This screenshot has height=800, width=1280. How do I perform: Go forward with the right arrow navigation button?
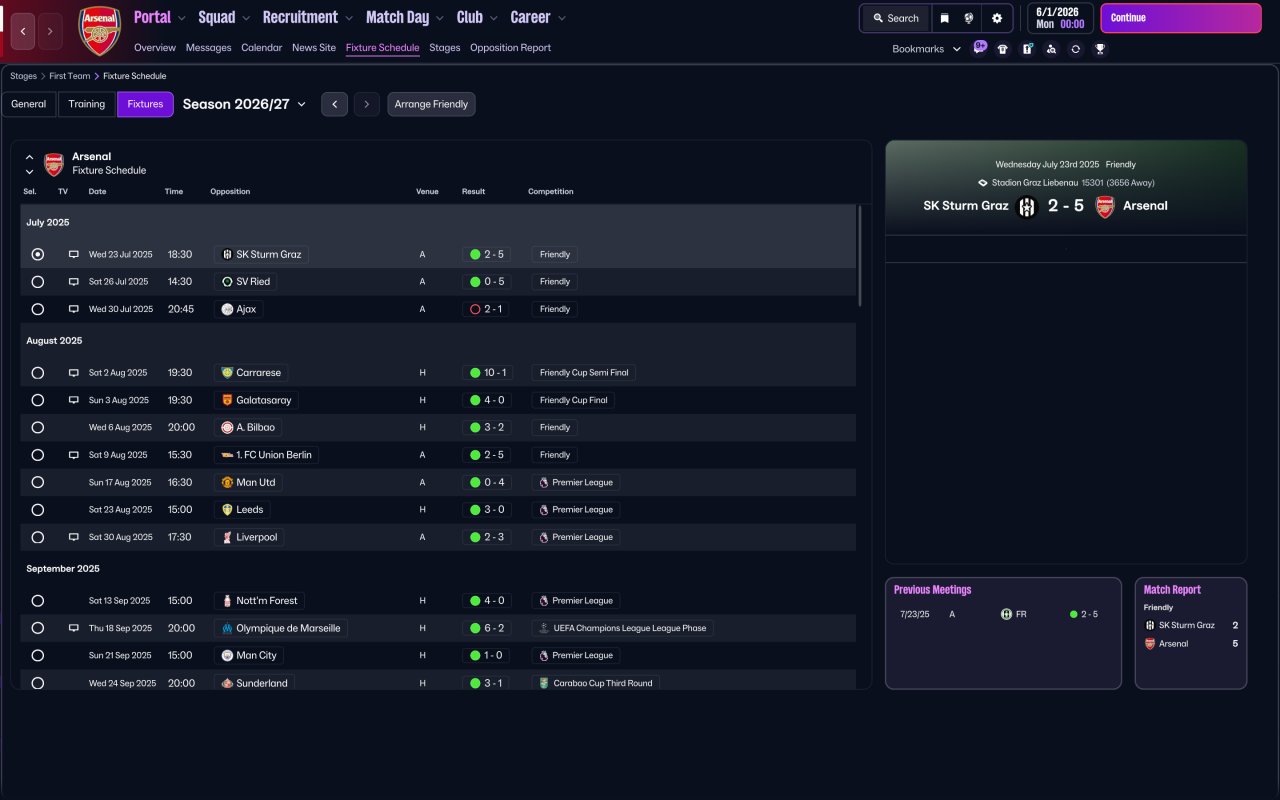(x=50, y=31)
